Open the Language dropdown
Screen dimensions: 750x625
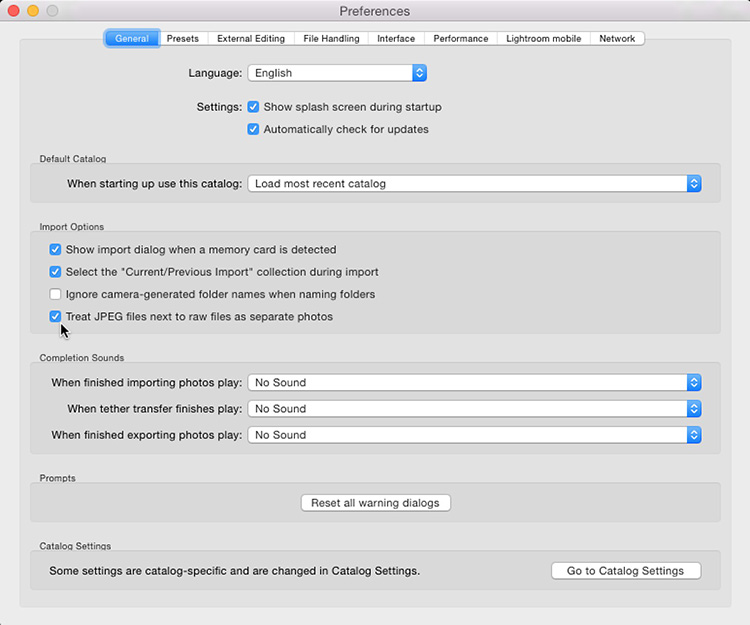coord(337,73)
